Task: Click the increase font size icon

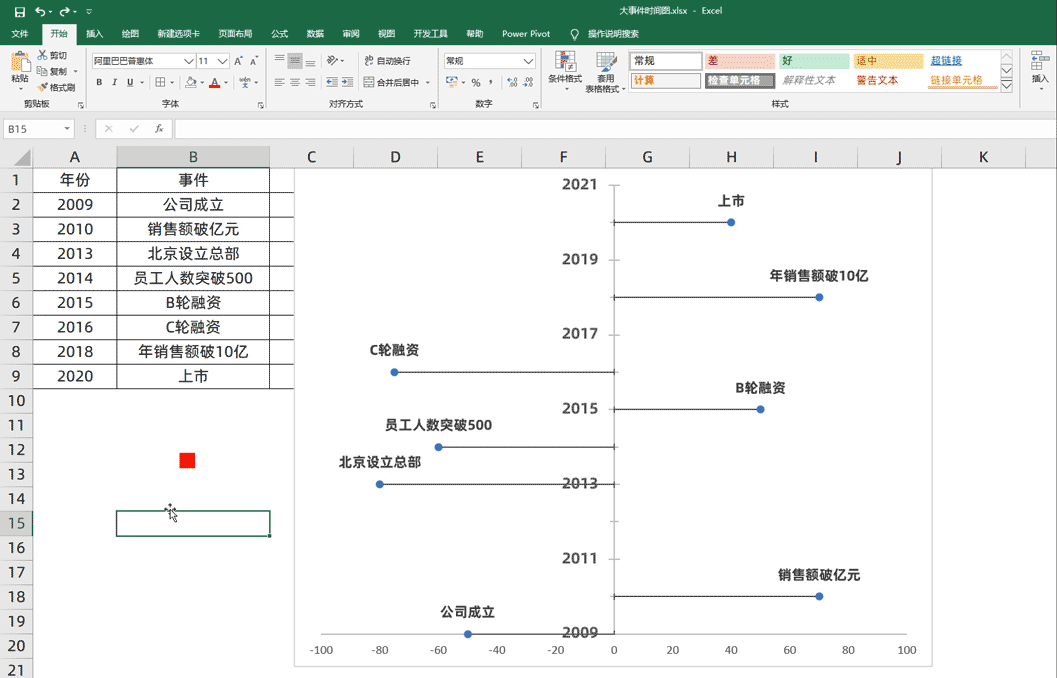Action: pos(239,61)
